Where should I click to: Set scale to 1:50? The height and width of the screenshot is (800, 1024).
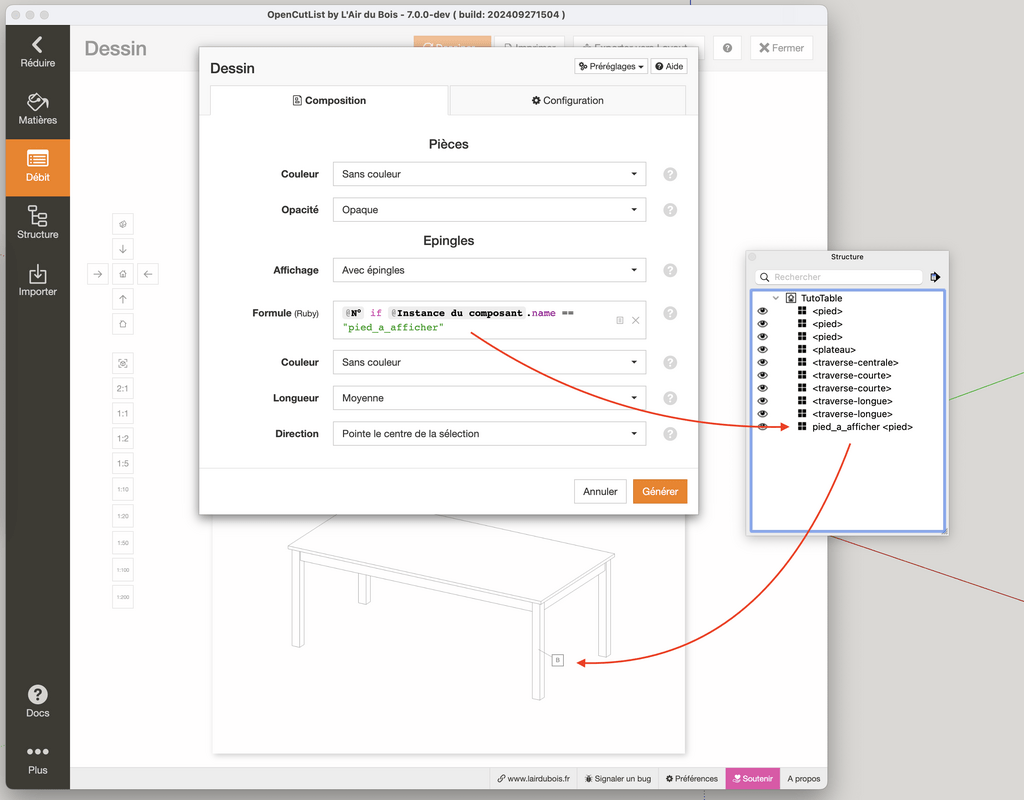point(123,543)
